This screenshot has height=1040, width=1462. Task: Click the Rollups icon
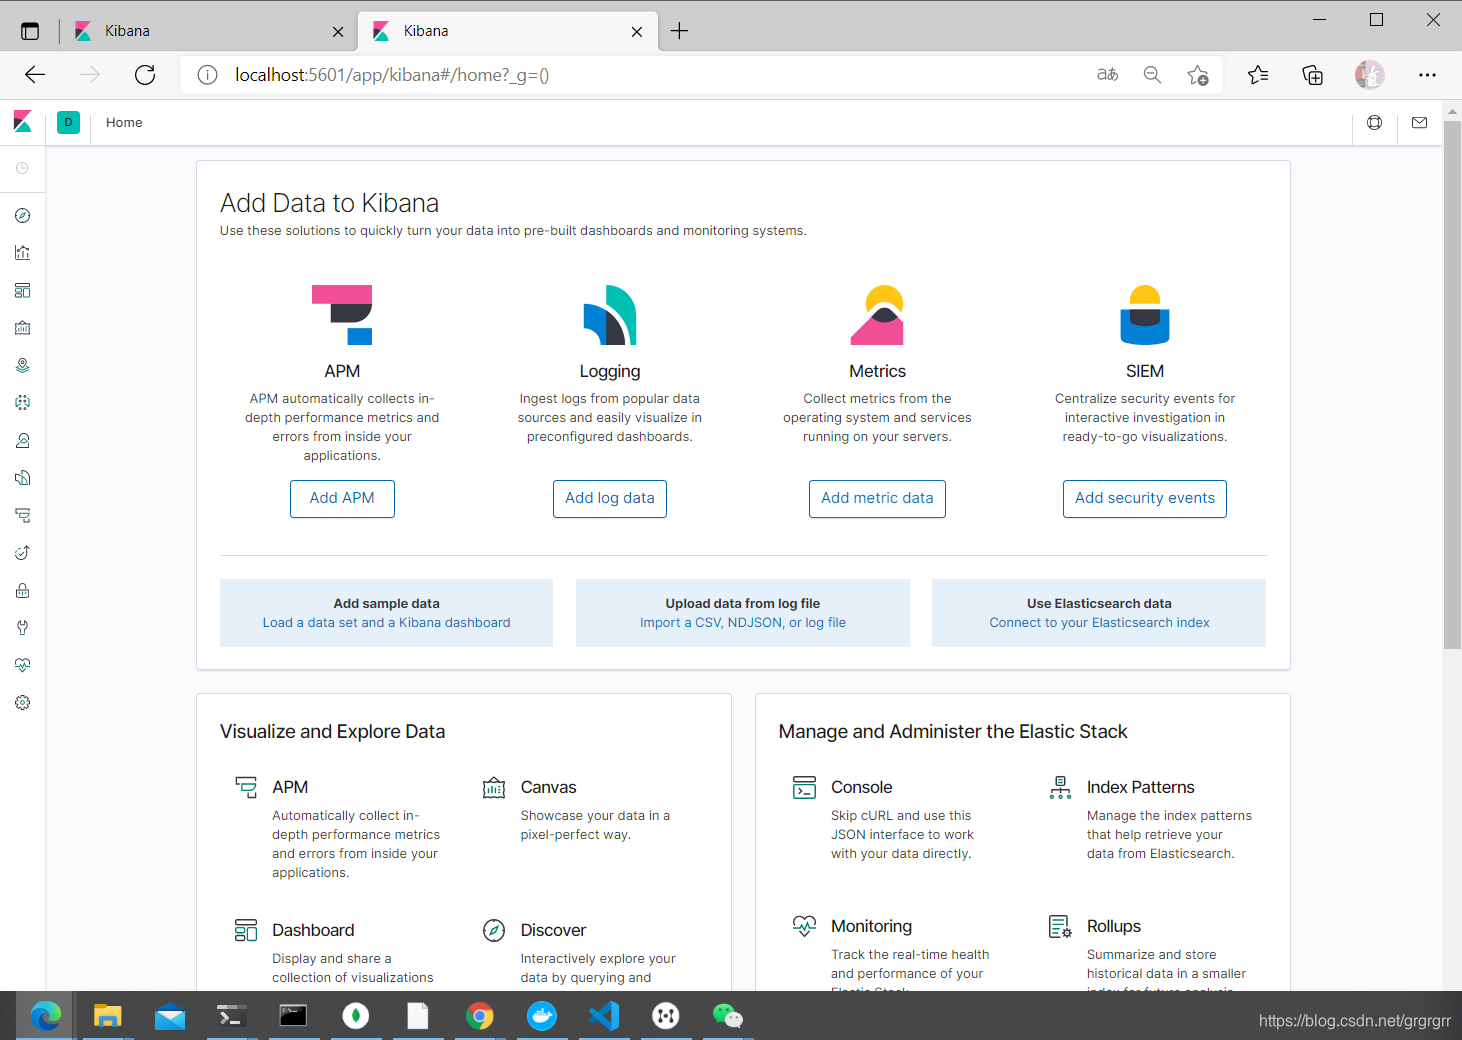(x=1060, y=927)
